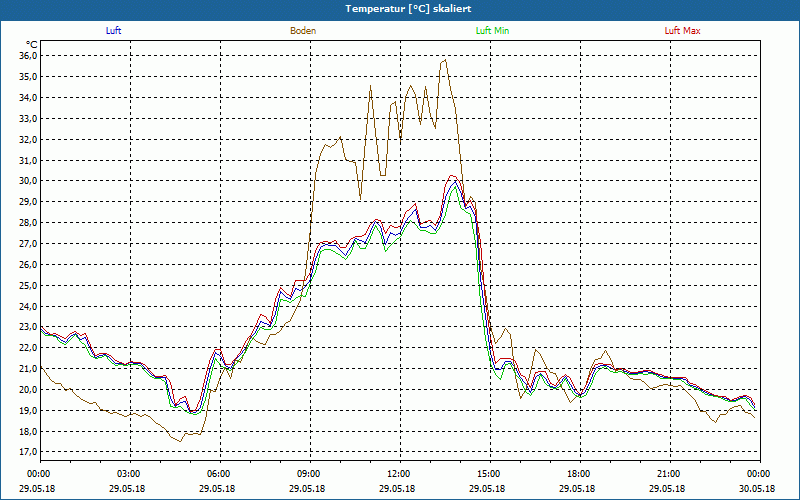Click the brown Boden legend label

pyautogui.click(x=303, y=31)
